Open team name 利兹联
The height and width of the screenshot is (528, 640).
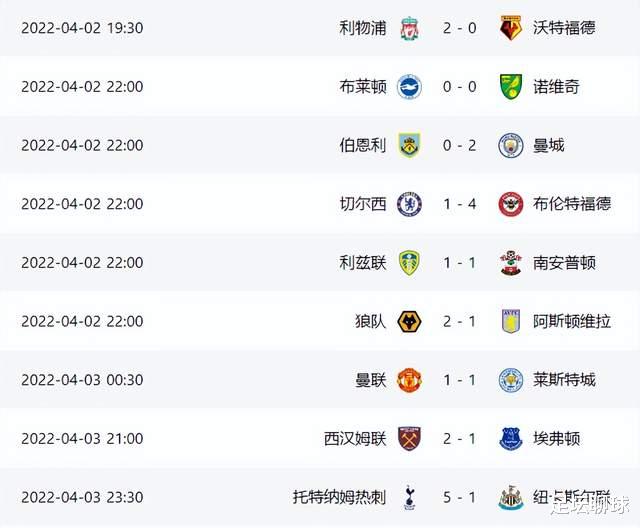click(x=363, y=263)
